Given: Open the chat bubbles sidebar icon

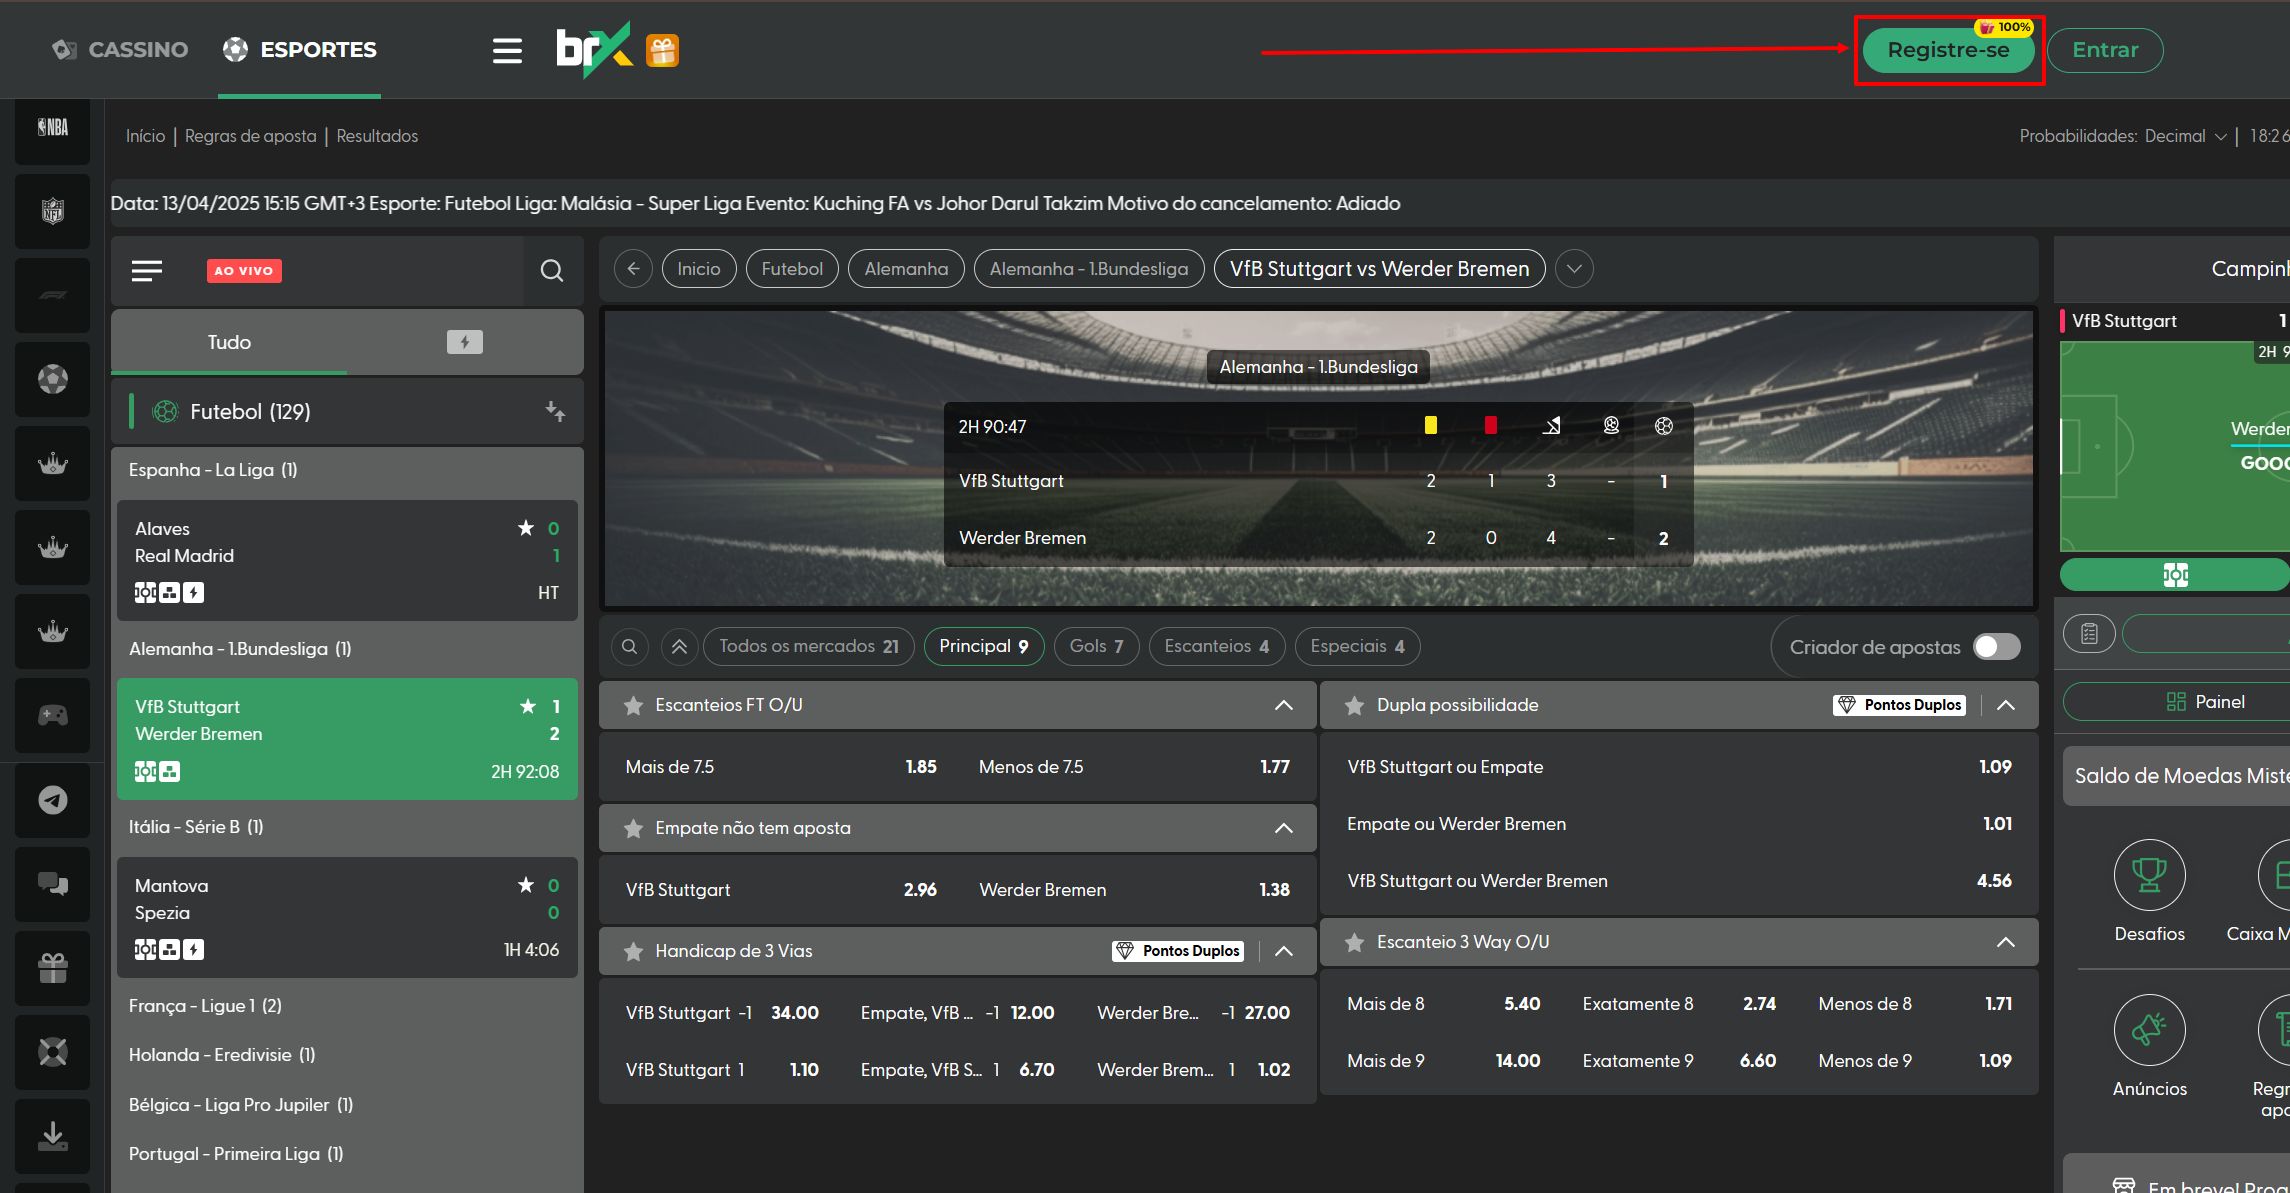Looking at the screenshot, I should pyautogui.click(x=53, y=883).
